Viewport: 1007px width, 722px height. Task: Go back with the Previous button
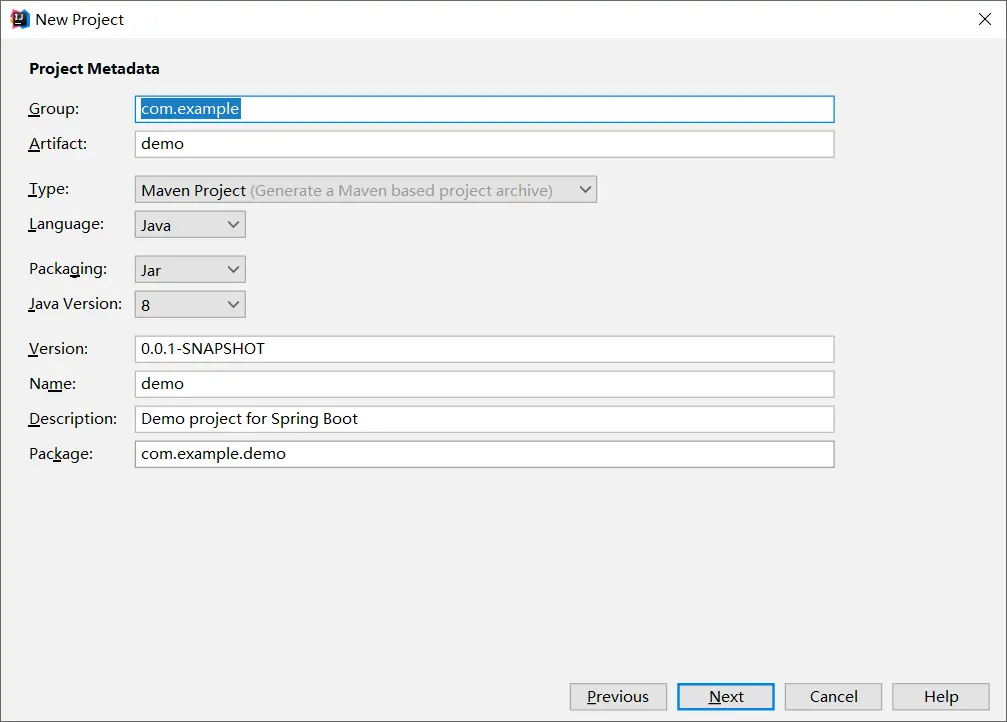coord(618,697)
